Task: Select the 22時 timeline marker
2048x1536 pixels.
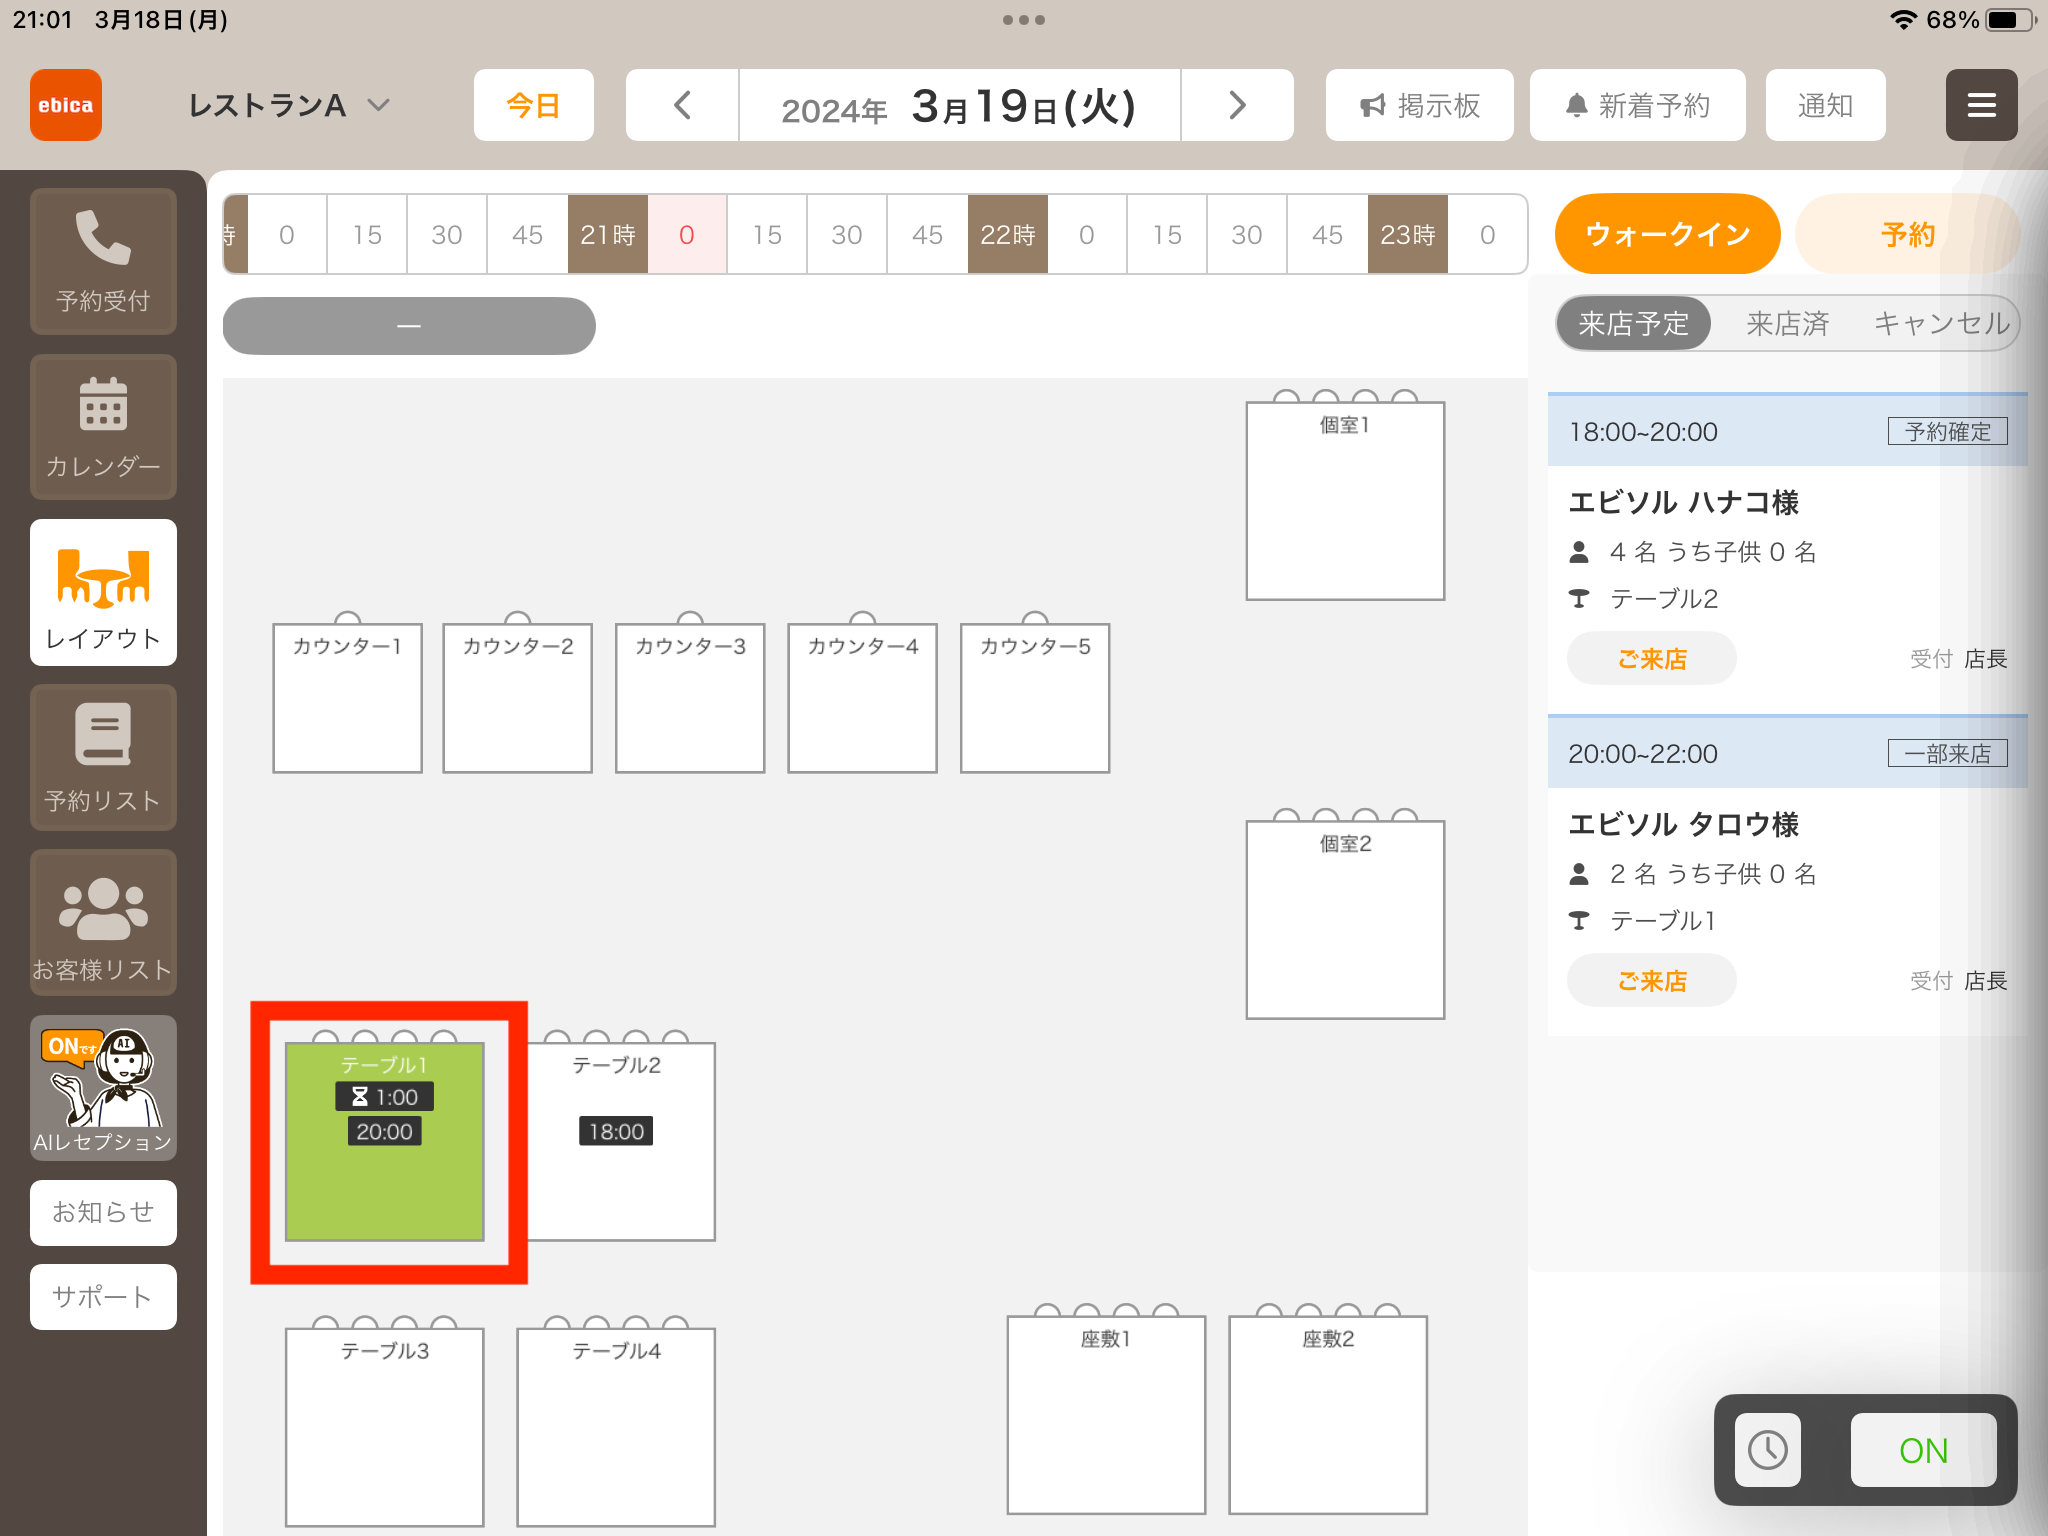Action: point(1007,235)
